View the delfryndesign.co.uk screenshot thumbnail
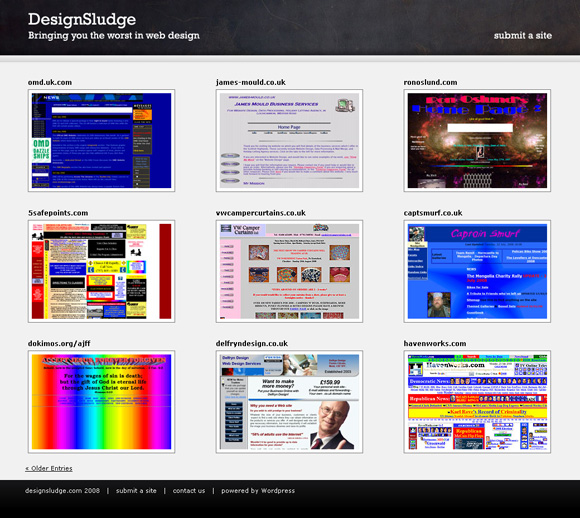Screen dimensions: 580x518 [x=289, y=402]
